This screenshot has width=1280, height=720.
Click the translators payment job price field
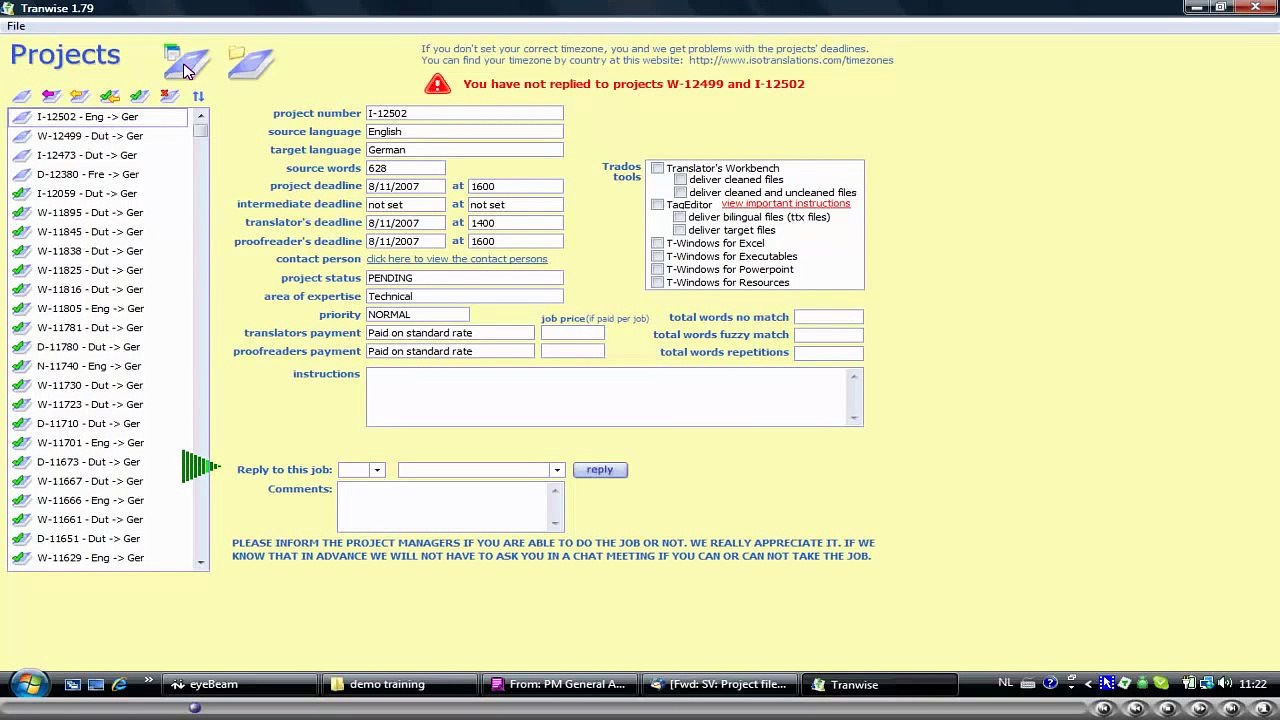(572, 333)
